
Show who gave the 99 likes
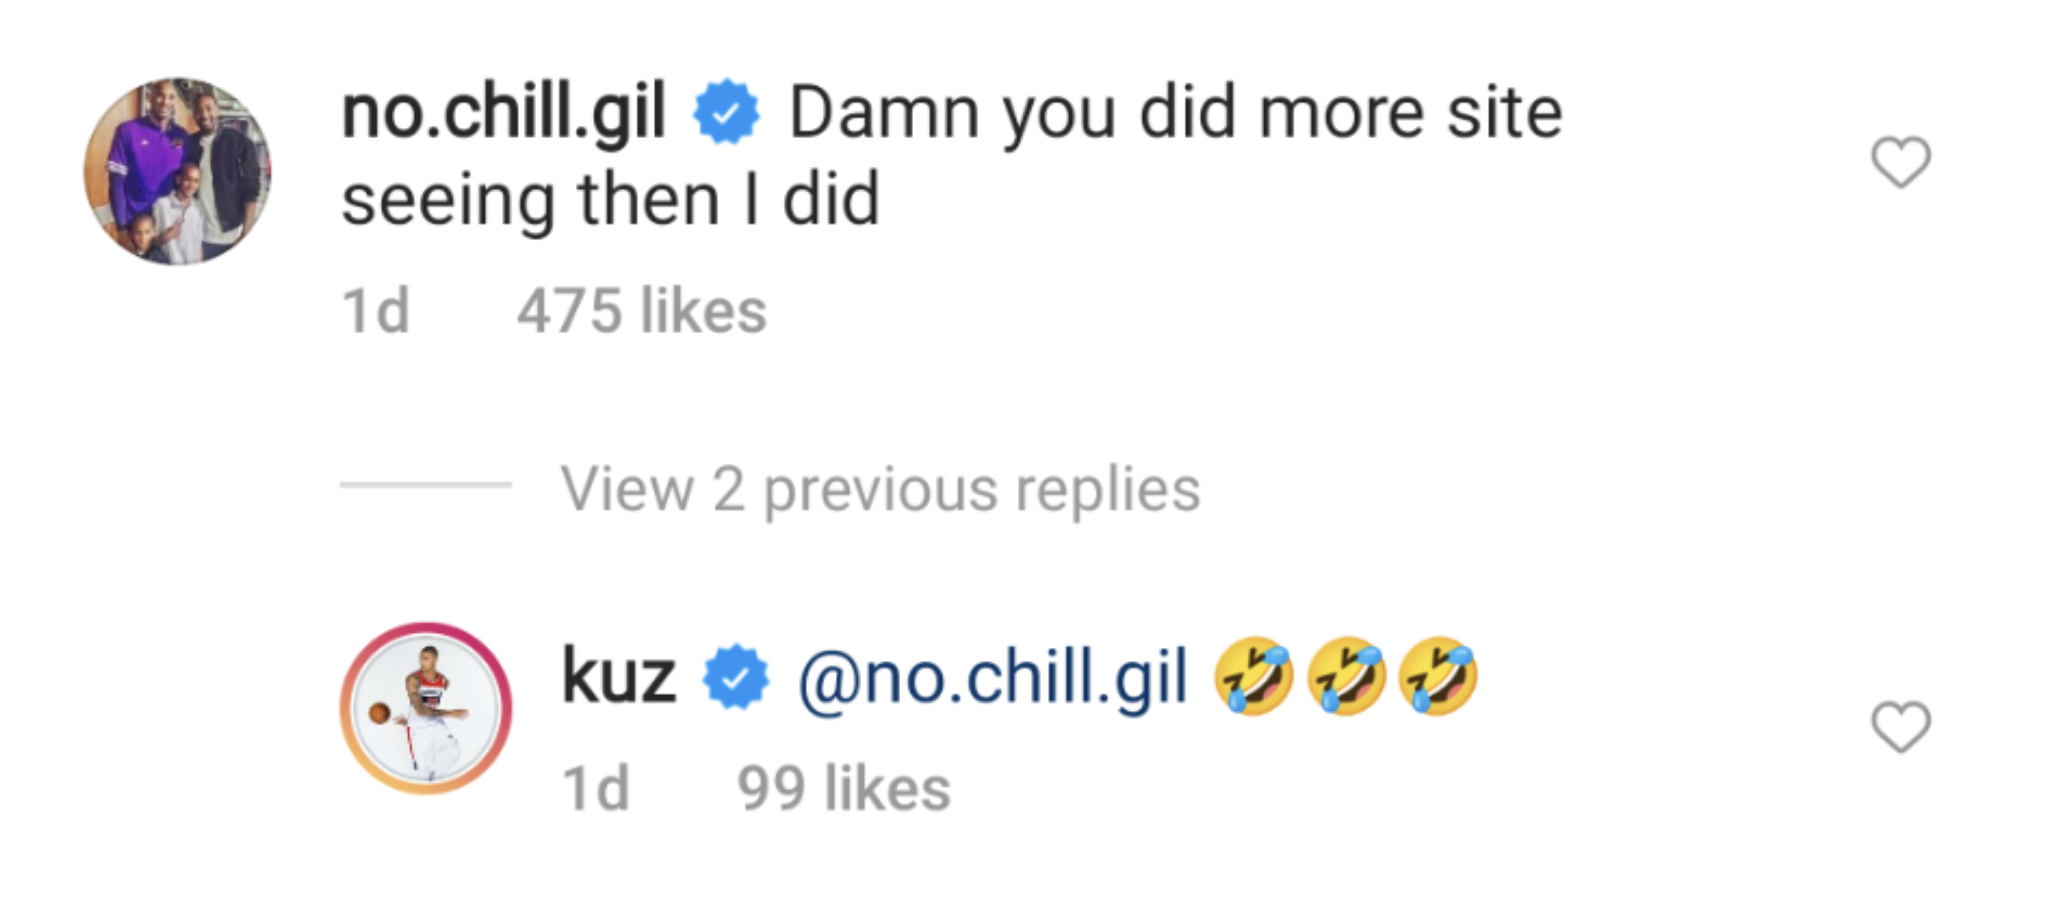pos(843,788)
